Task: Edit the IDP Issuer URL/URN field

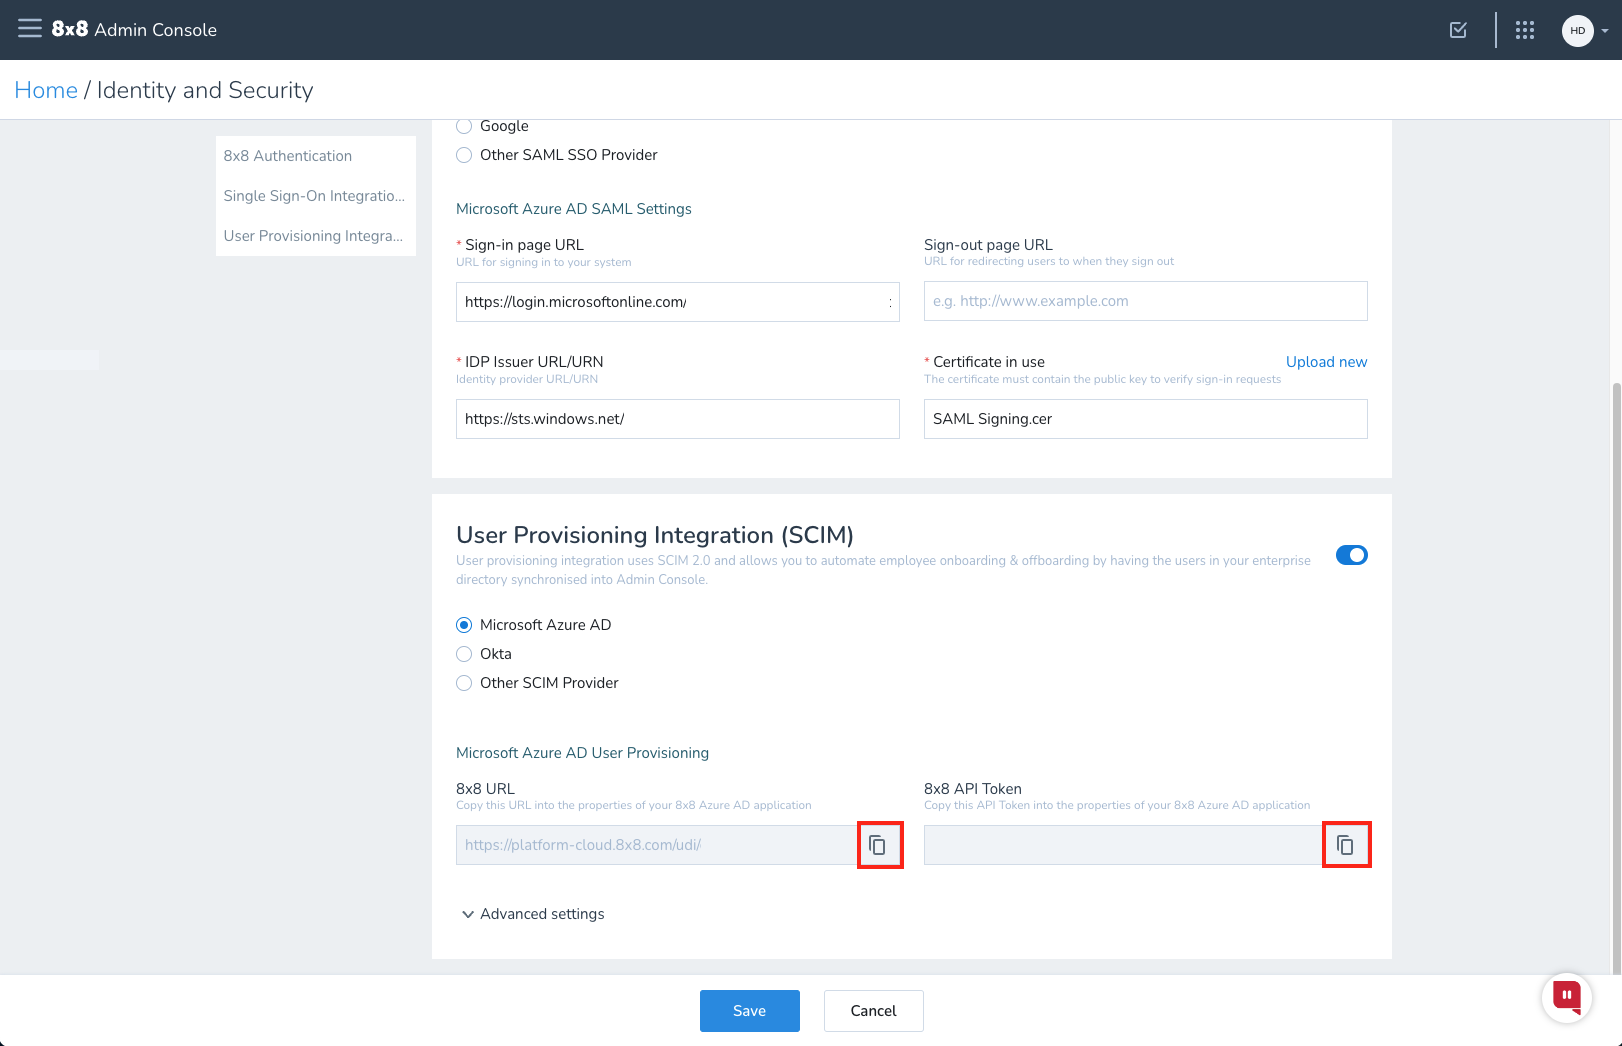Action: 678,419
